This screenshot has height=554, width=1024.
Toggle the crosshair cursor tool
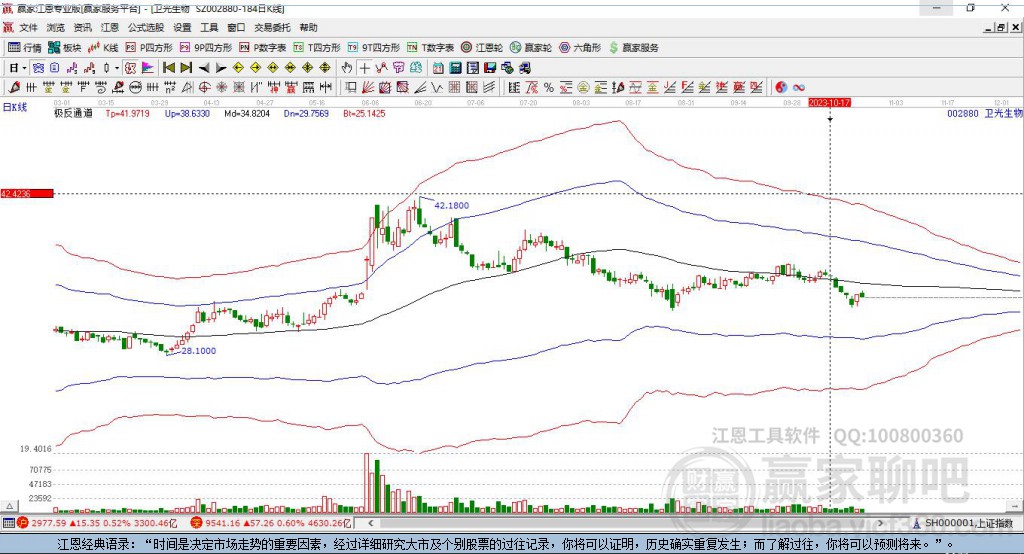coord(364,68)
